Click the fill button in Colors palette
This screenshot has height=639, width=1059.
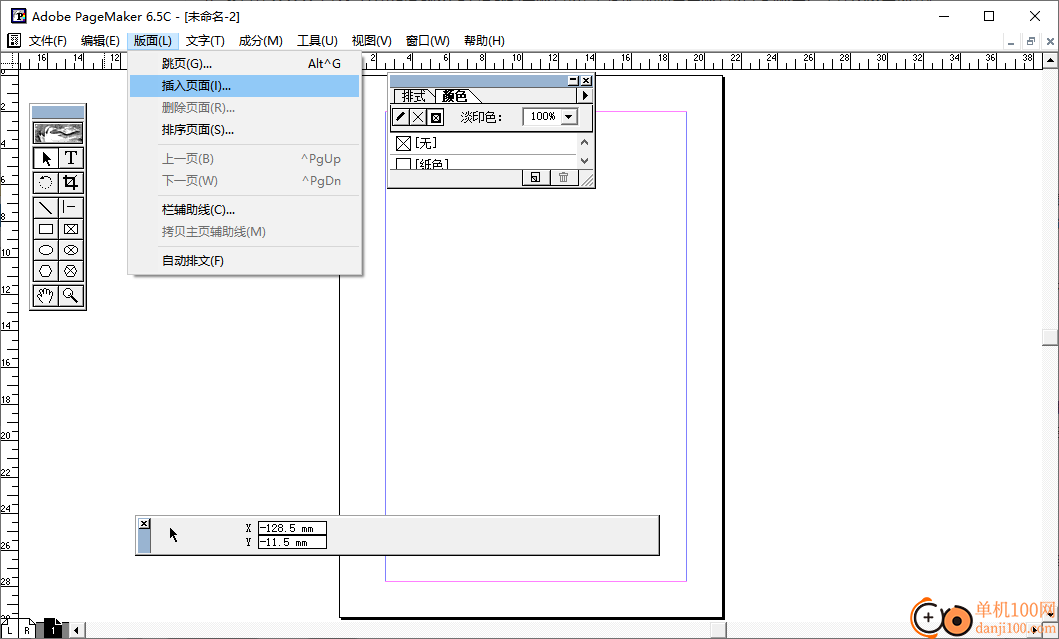(418, 117)
